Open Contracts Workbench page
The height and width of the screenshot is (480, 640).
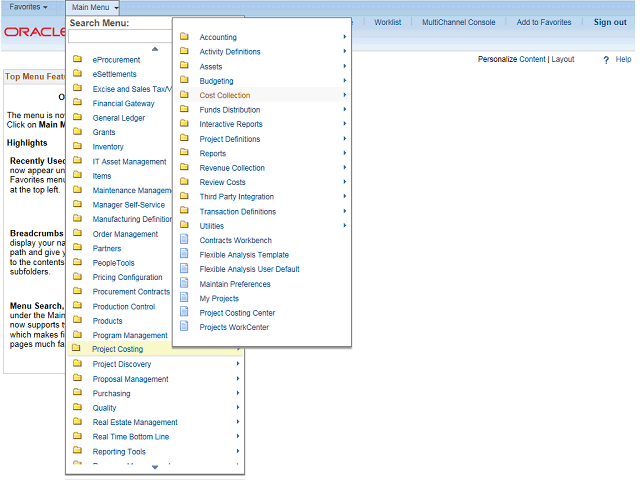(236, 240)
